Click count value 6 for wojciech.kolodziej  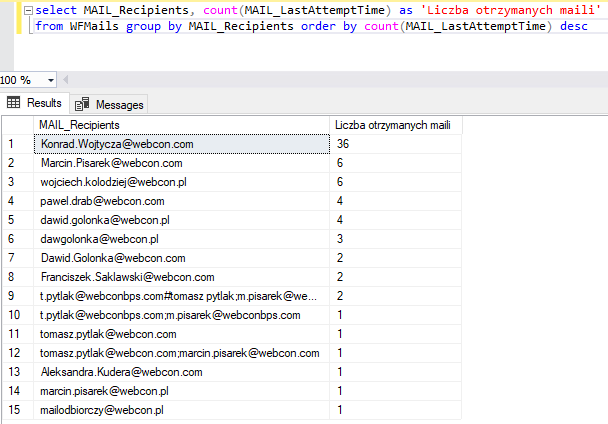[x=396, y=182]
